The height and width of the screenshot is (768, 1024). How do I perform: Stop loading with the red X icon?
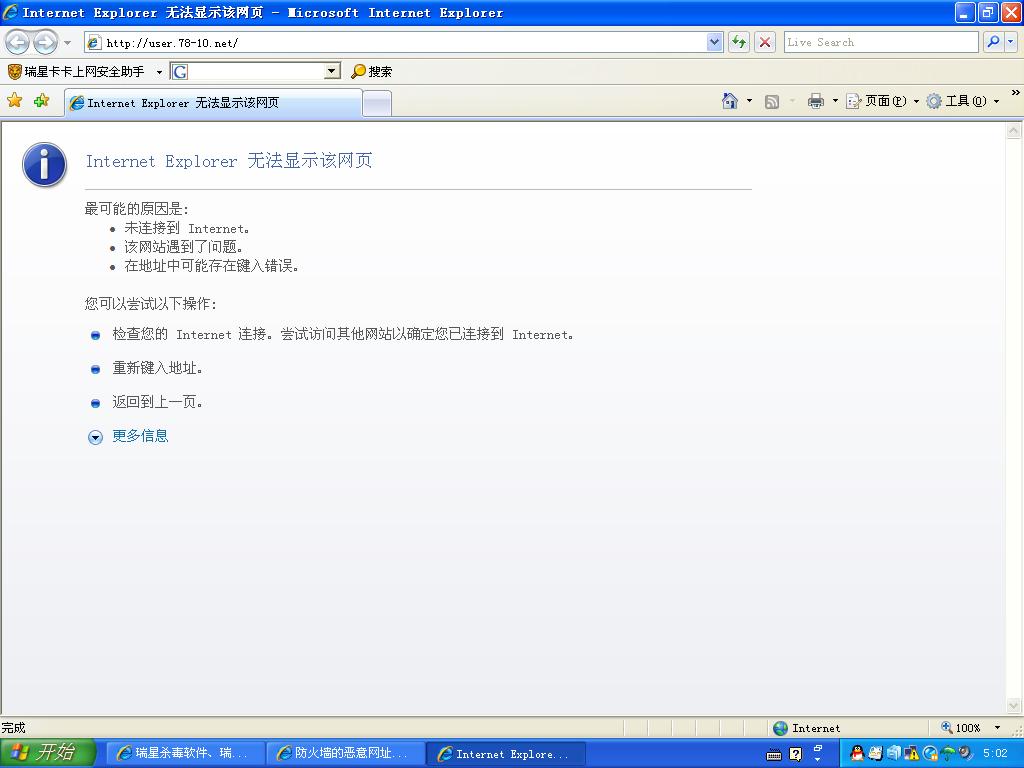click(765, 43)
